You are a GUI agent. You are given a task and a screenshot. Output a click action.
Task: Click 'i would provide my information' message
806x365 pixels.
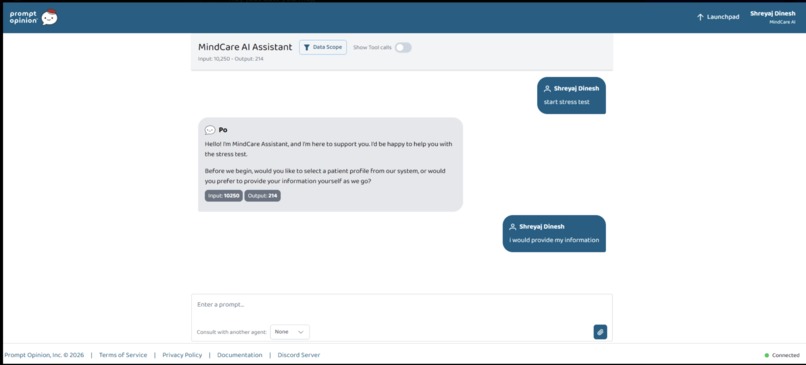pyautogui.click(x=554, y=233)
